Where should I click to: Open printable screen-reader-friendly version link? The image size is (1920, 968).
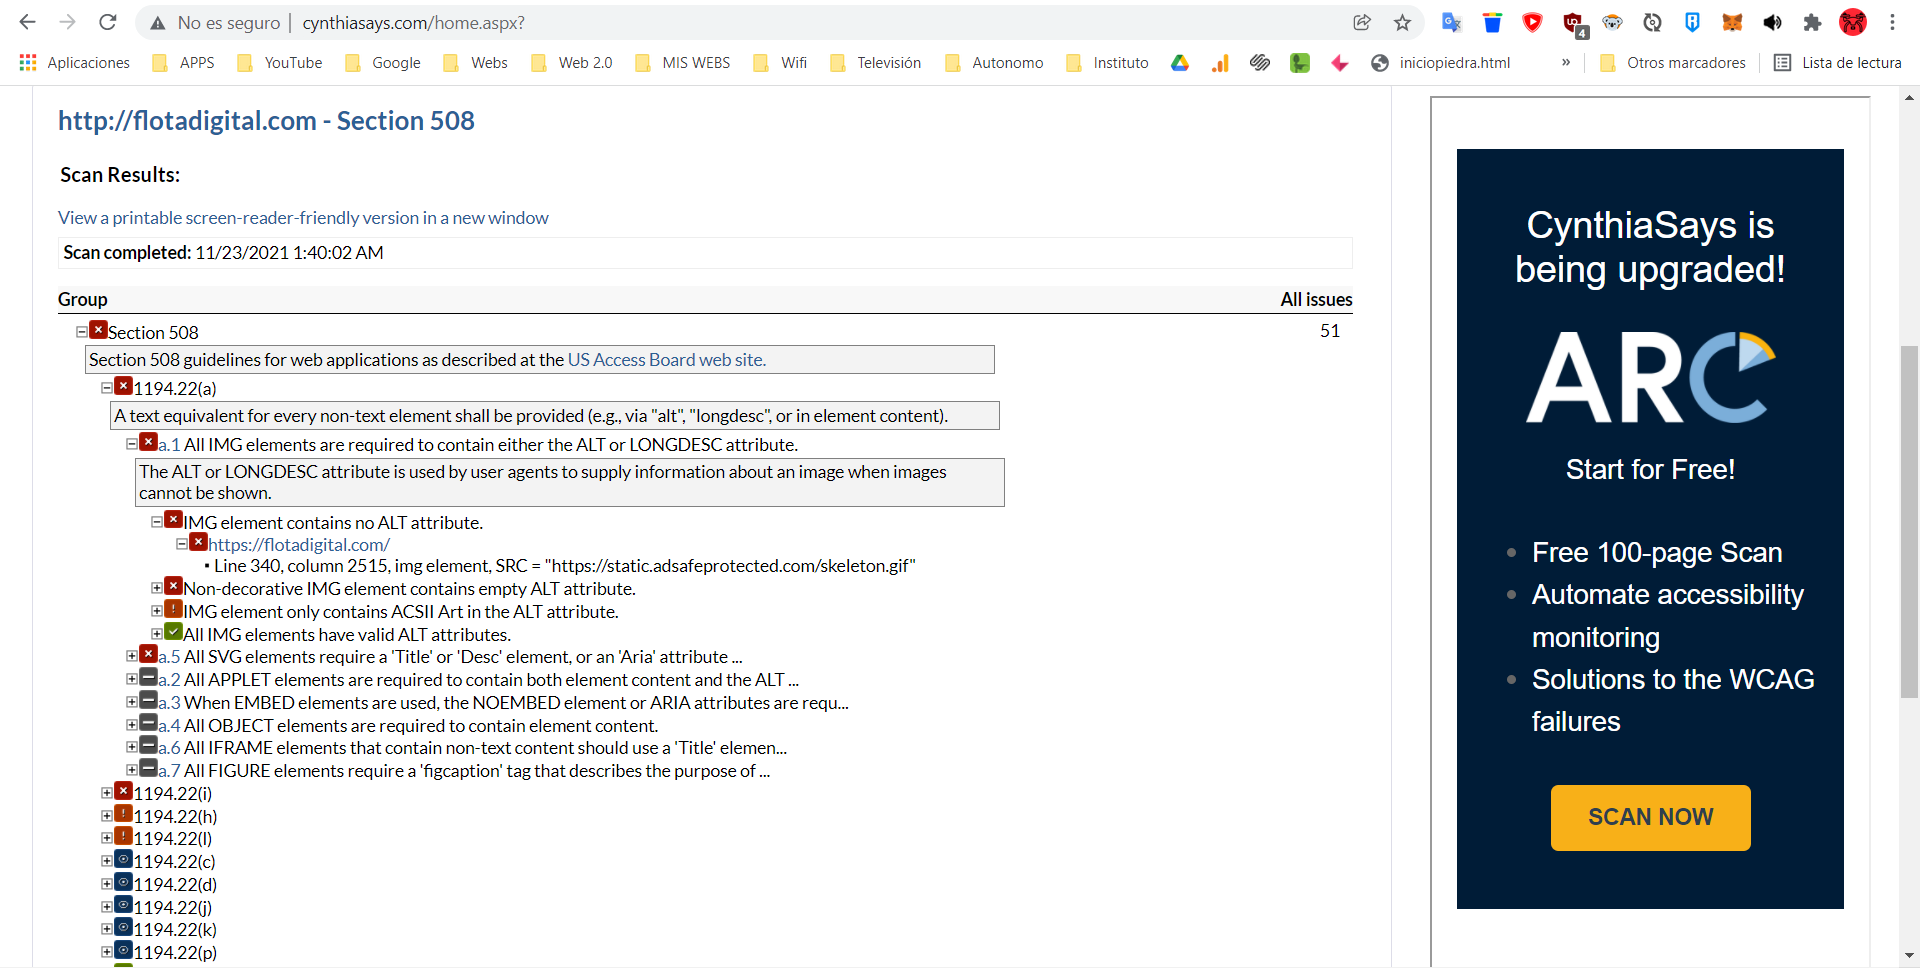click(303, 218)
